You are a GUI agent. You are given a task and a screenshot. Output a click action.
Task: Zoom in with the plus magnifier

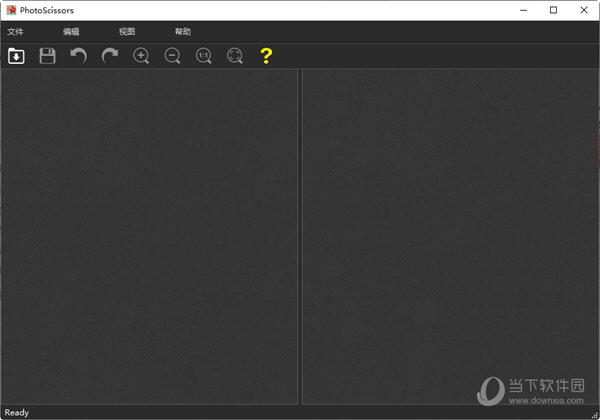tap(141, 56)
